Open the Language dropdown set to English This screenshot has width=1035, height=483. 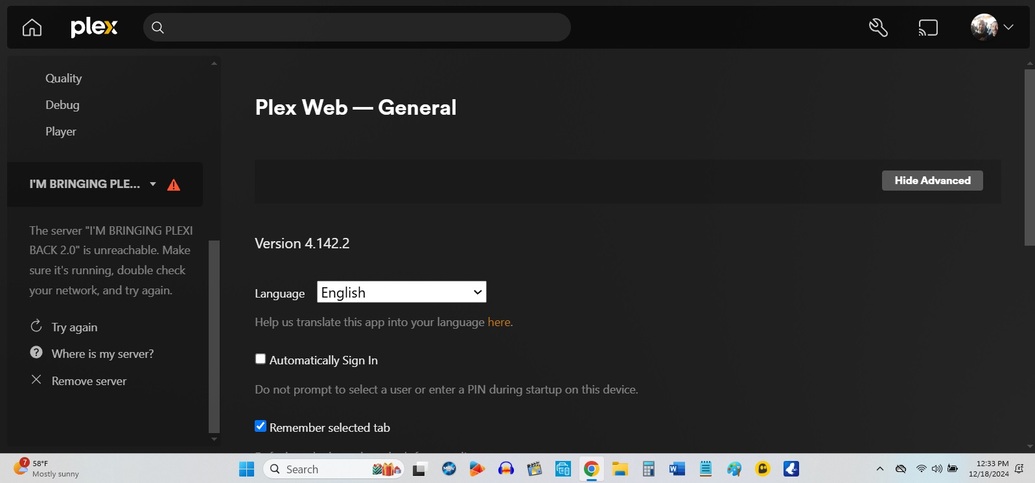(401, 292)
